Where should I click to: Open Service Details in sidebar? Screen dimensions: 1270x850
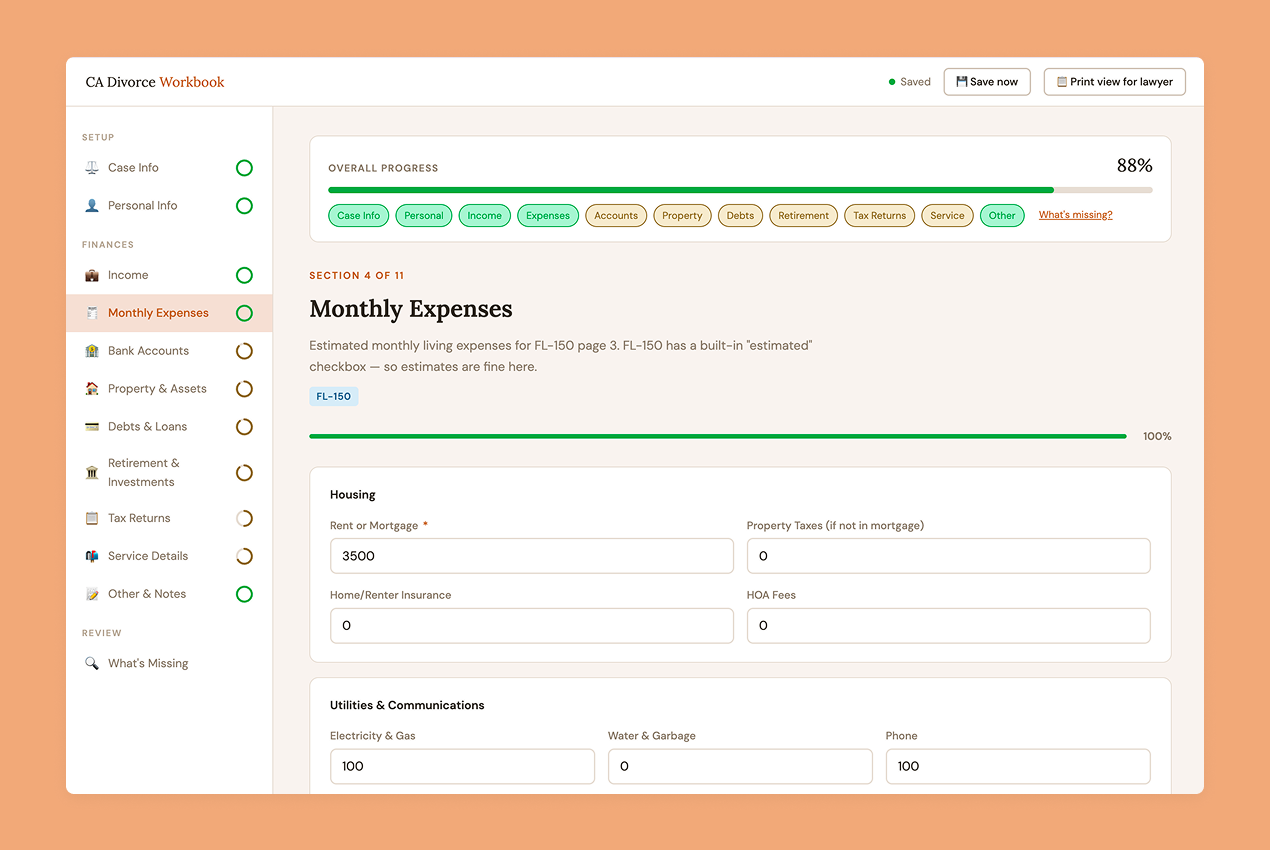click(169, 556)
